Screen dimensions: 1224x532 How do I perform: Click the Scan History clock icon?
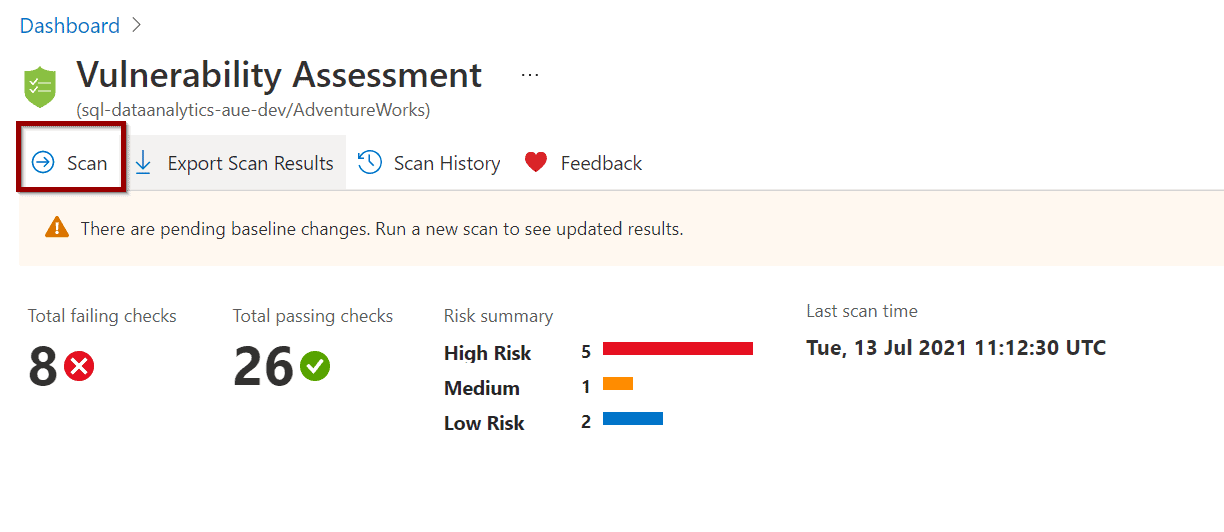pos(370,162)
